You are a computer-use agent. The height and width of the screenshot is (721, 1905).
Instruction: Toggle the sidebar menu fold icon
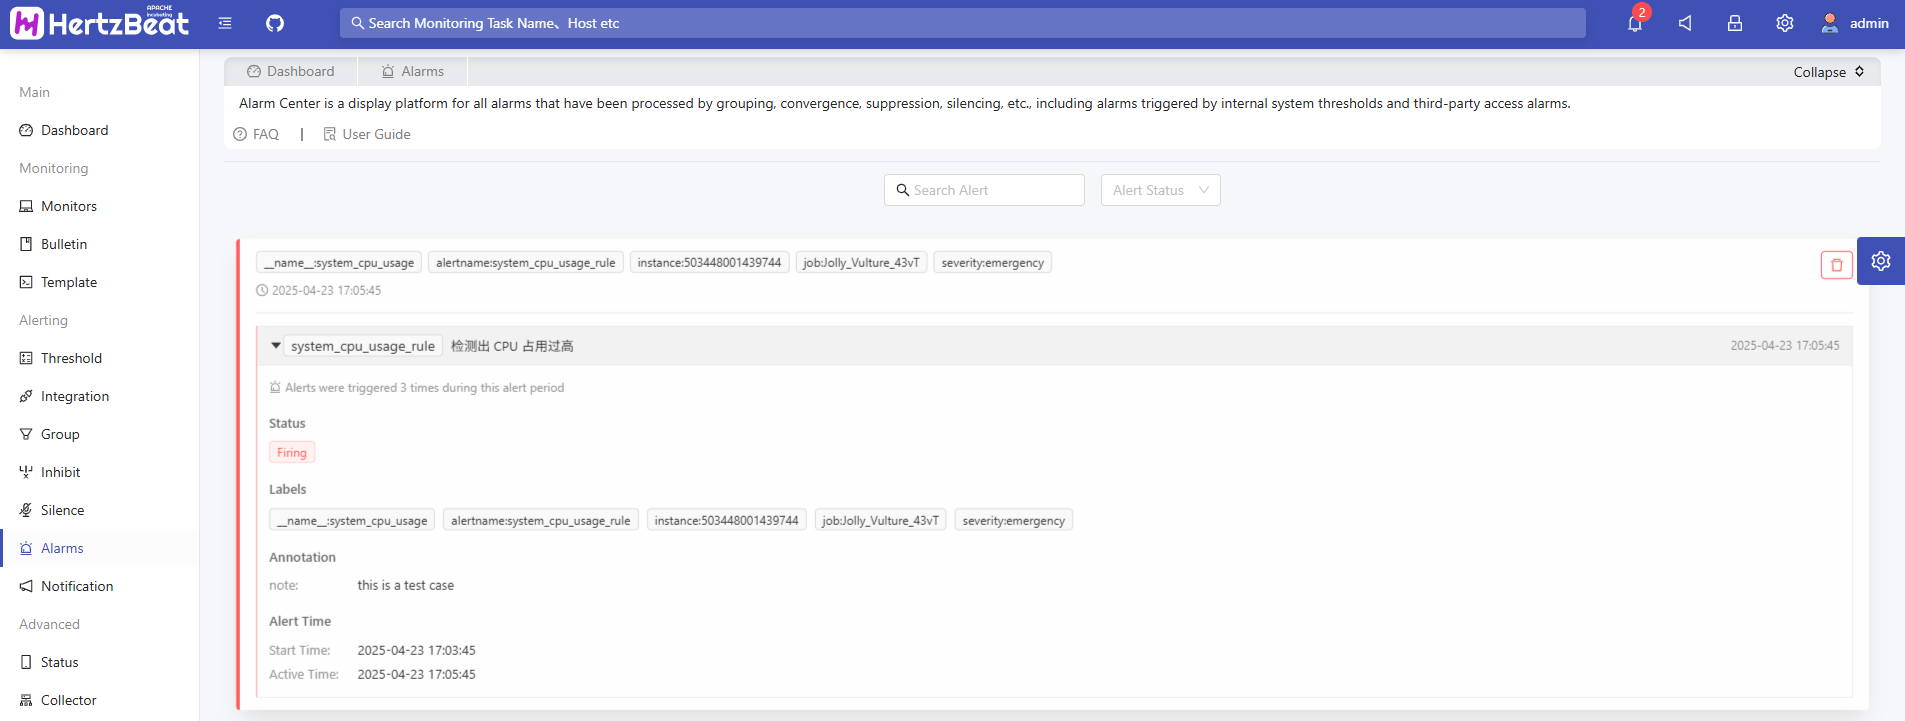tap(225, 23)
